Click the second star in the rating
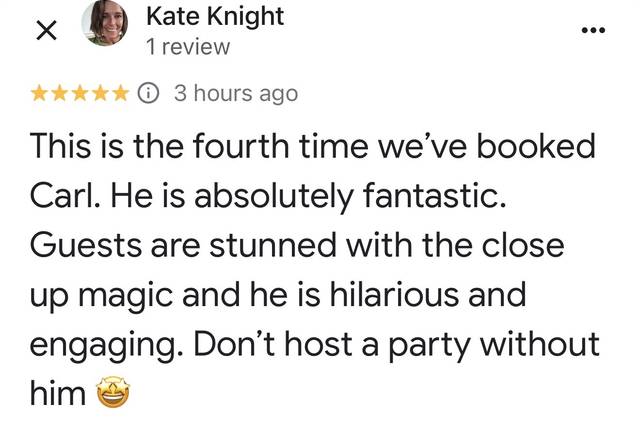Image resolution: width=640 pixels, height=427 pixels. click(x=60, y=93)
